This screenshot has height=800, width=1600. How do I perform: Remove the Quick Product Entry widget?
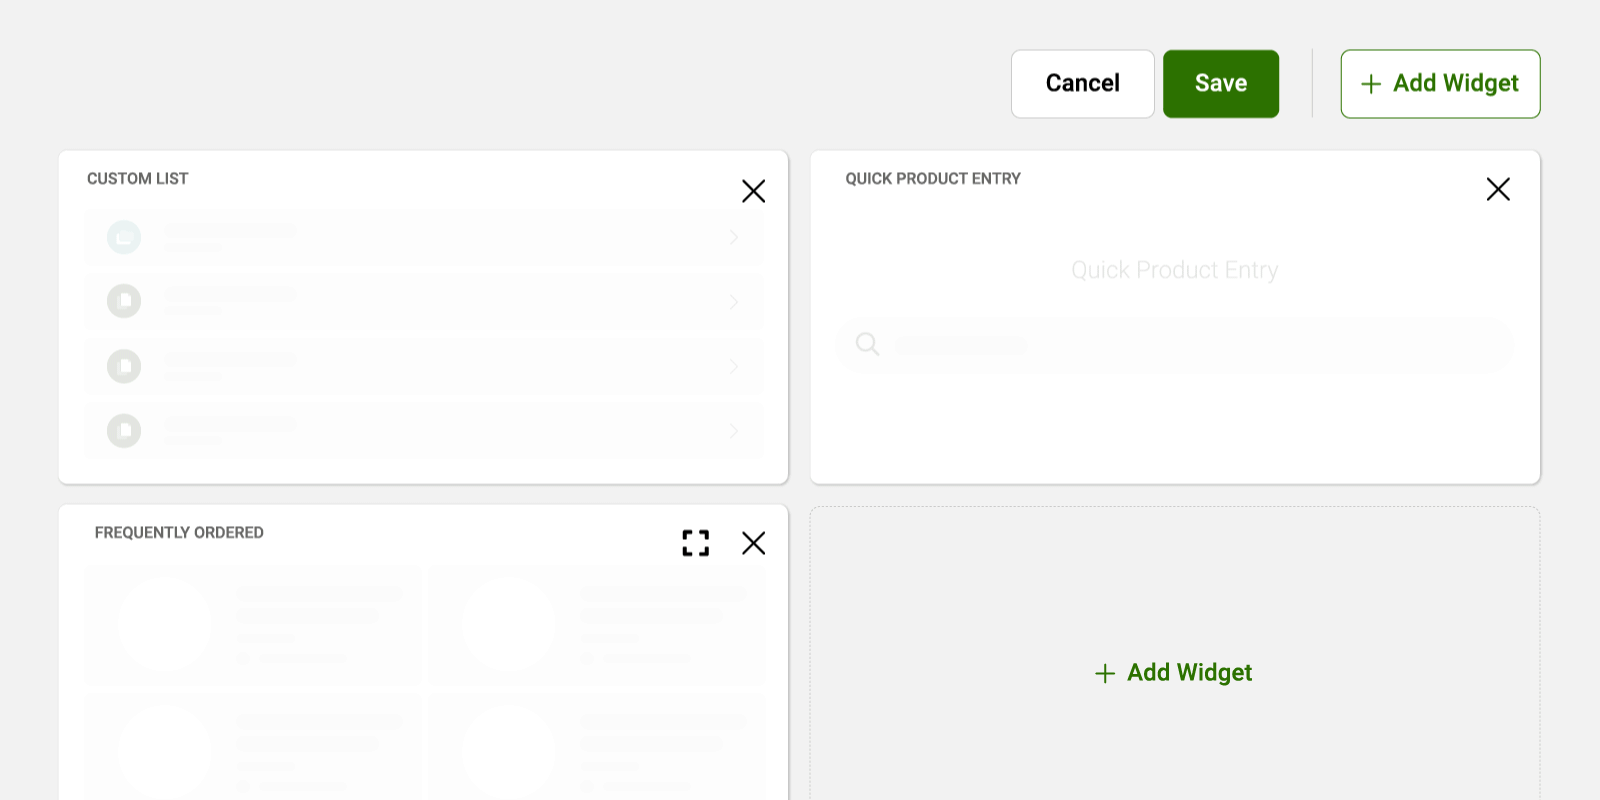tap(1498, 189)
